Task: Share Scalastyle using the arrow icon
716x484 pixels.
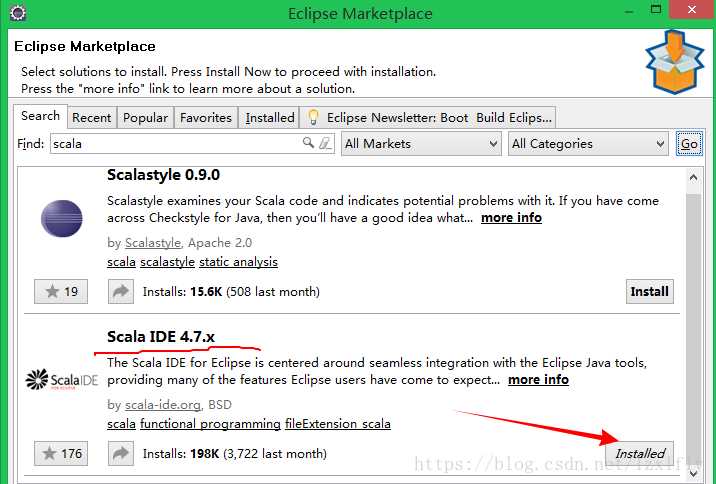Action: click(121, 291)
